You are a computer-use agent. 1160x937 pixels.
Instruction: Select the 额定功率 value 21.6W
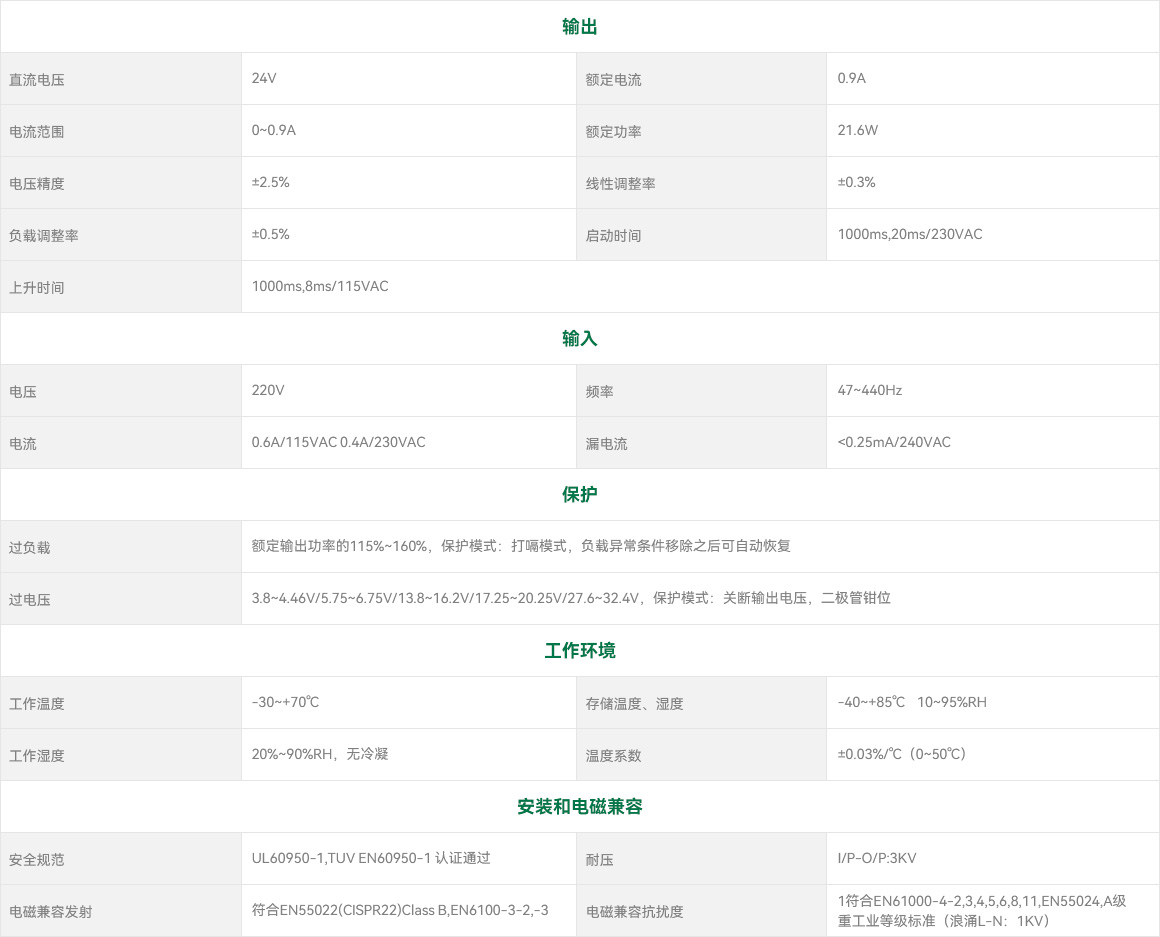click(858, 130)
